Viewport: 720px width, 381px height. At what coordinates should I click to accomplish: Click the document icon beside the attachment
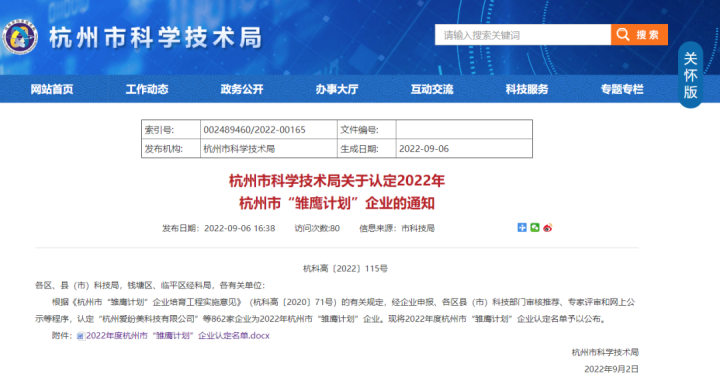click(x=80, y=336)
